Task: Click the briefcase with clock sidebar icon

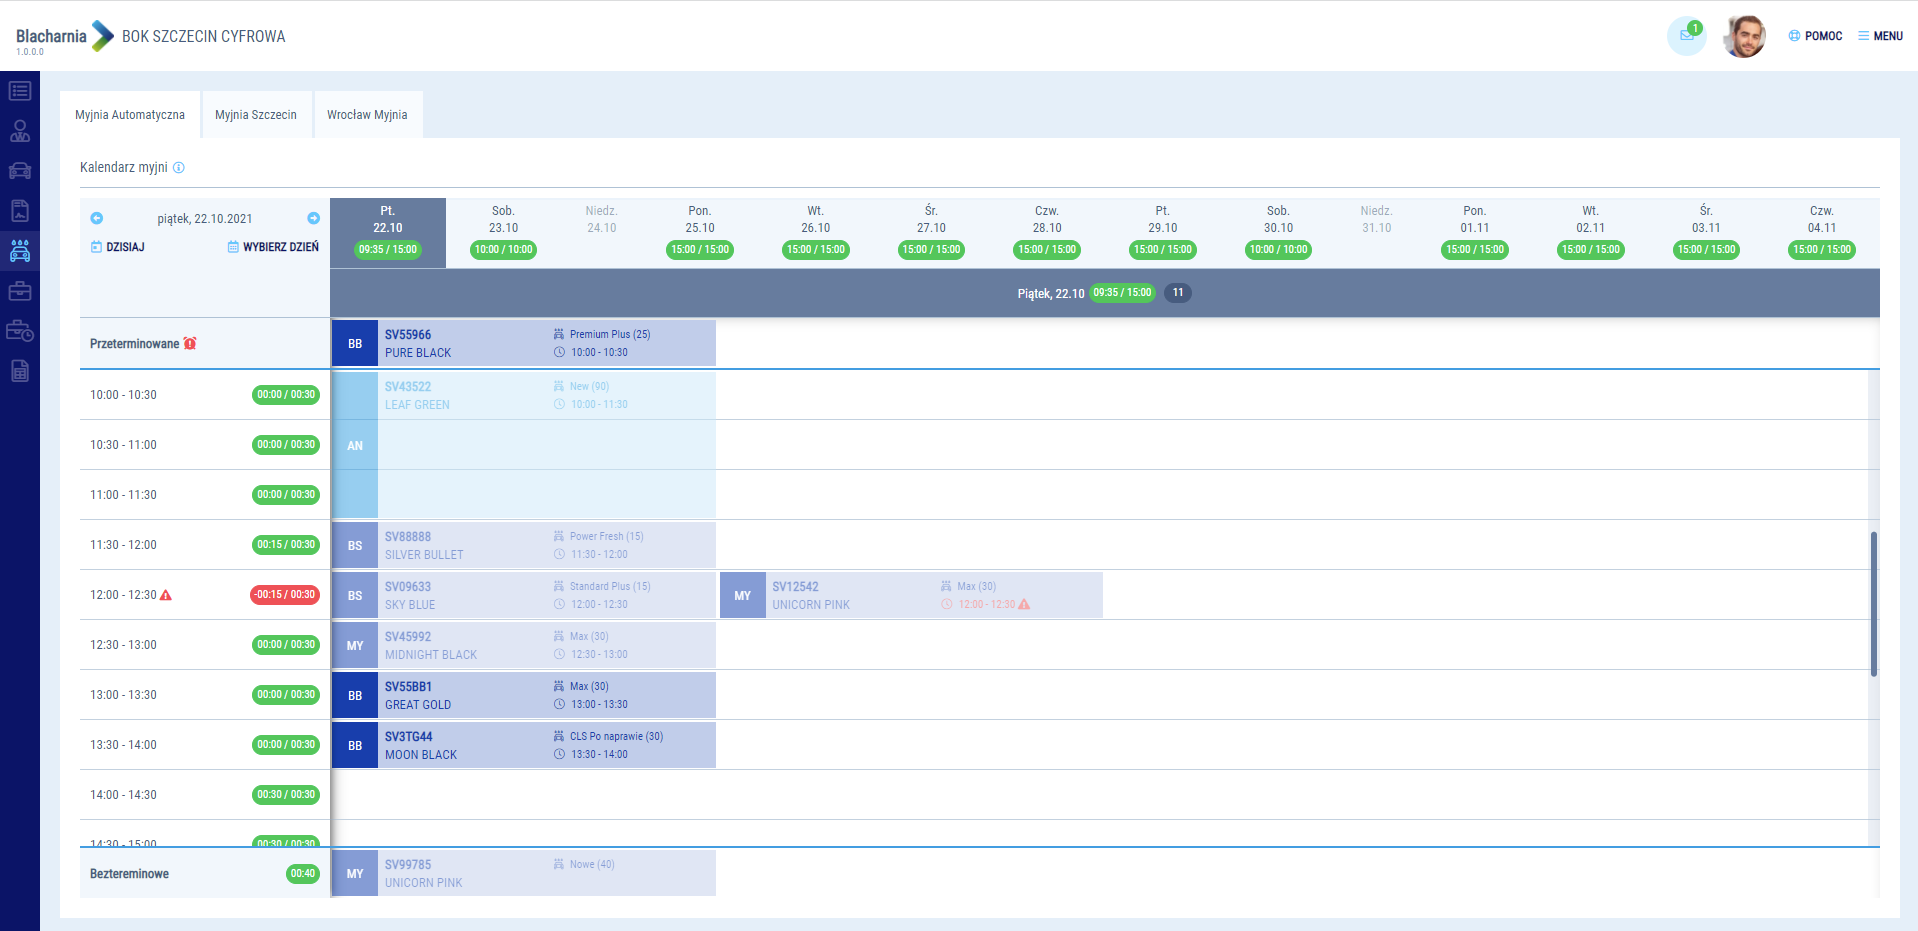Action: tap(20, 331)
